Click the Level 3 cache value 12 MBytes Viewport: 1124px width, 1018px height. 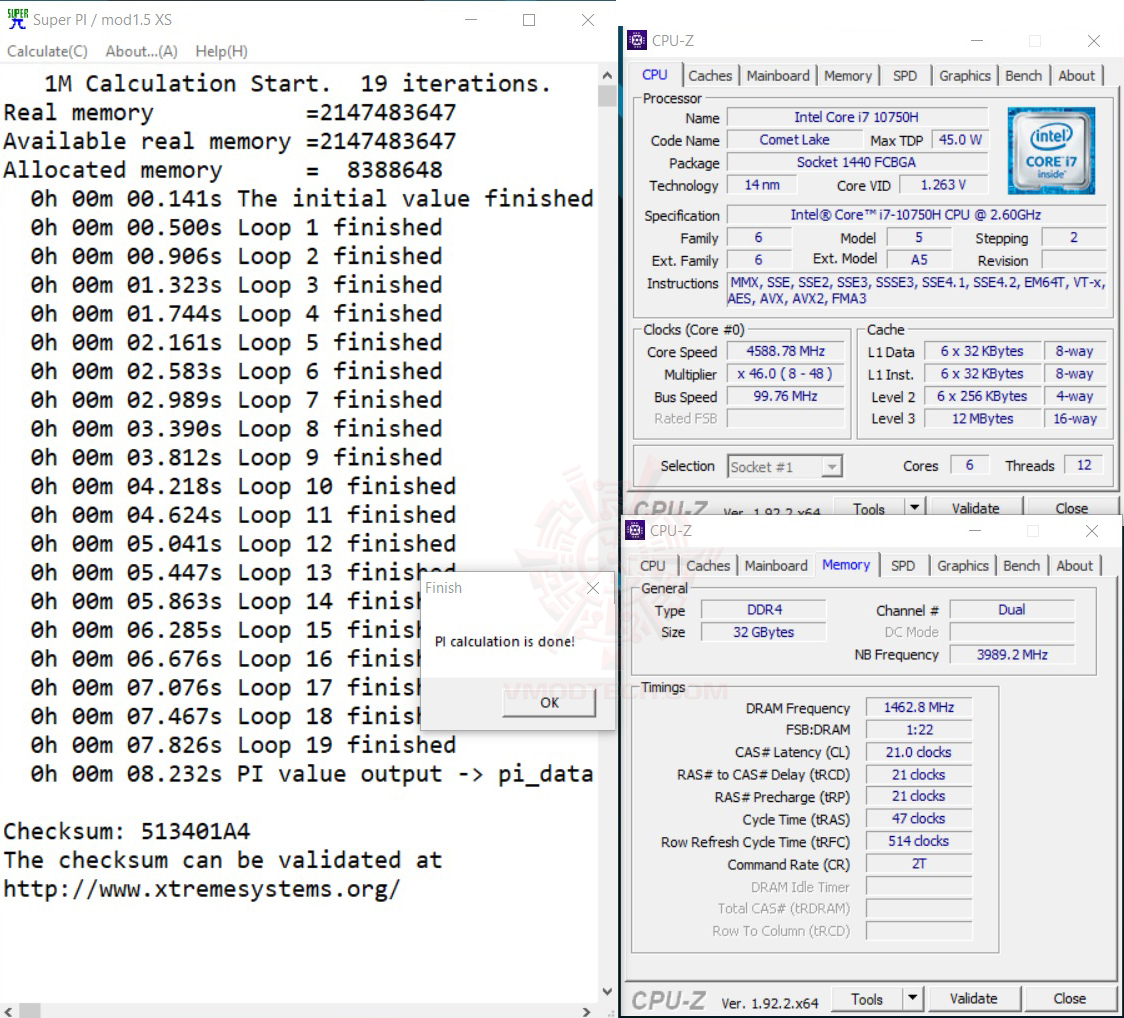point(982,419)
